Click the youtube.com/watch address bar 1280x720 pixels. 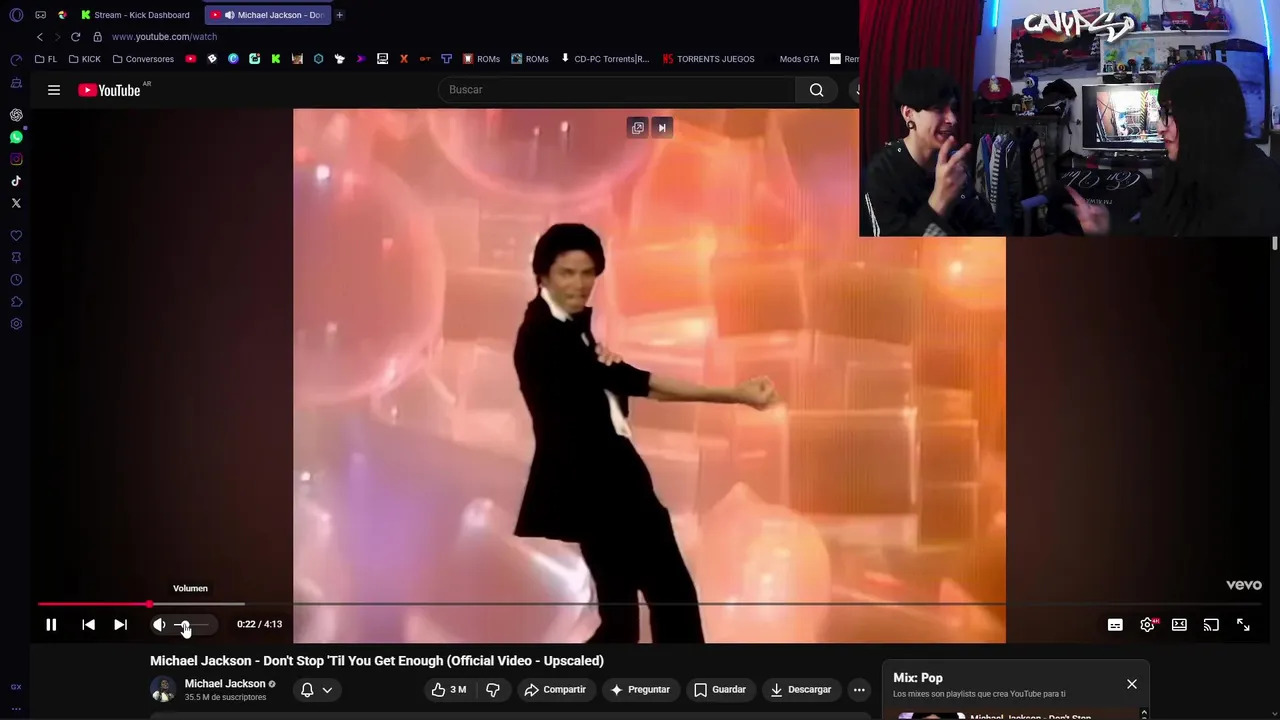pos(164,37)
